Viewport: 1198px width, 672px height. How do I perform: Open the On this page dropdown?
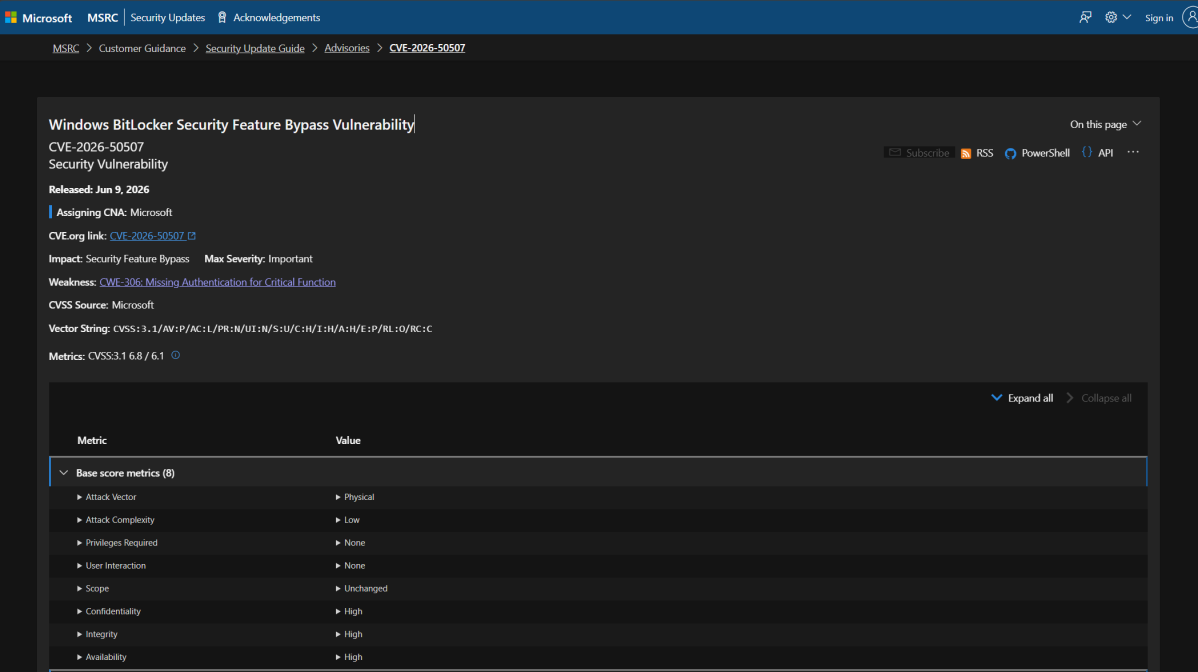point(1105,124)
